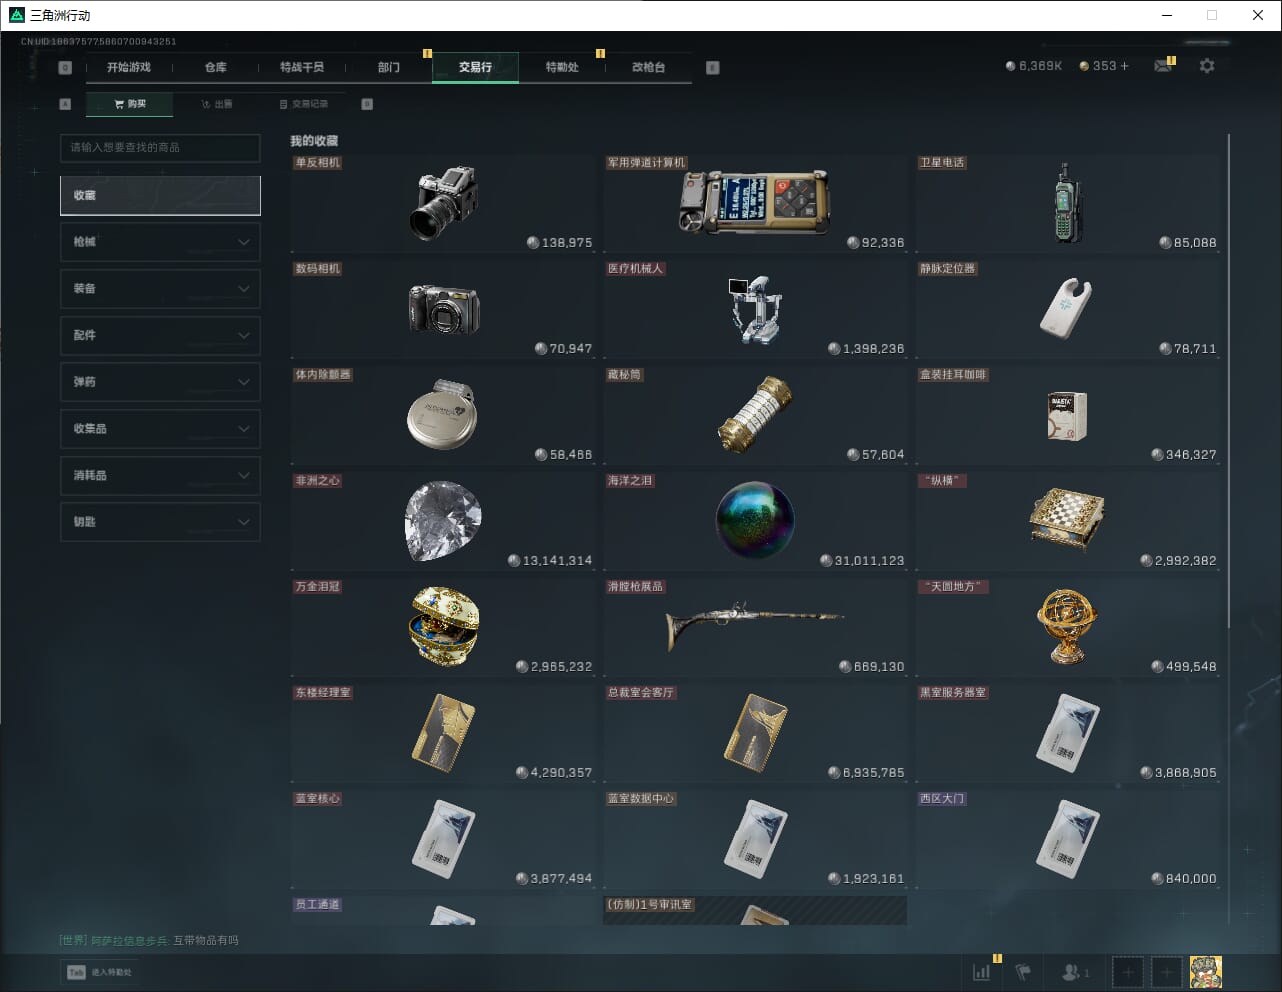Image resolution: width=1282 pixels, height=992 pixels.
Task: Open the settings gear icon
Action: 1207,66
